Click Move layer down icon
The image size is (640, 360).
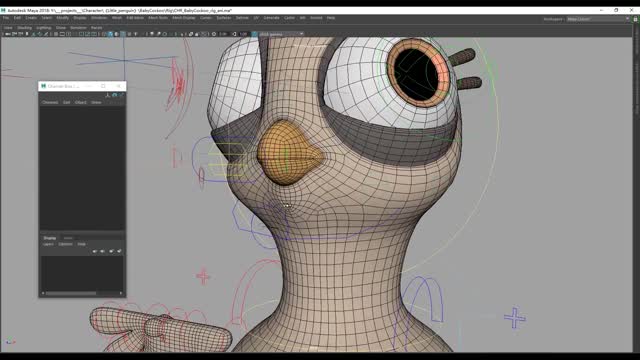click(102, 251)
